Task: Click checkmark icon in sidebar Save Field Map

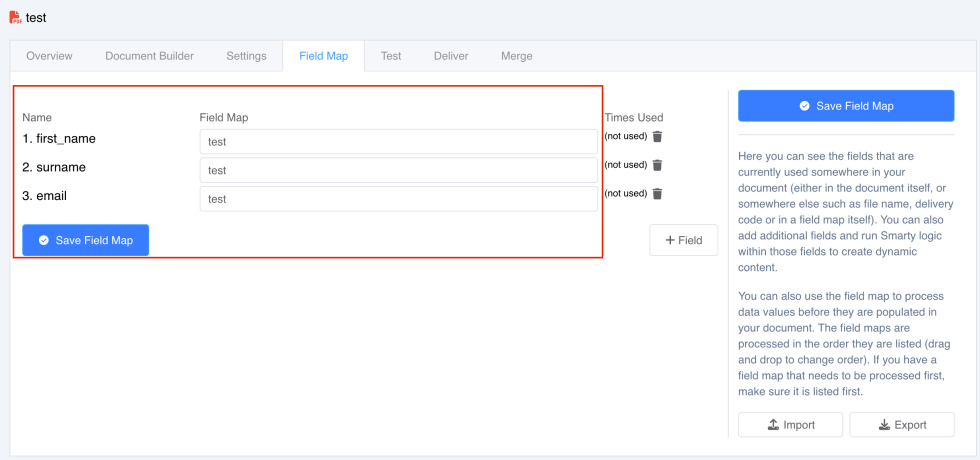Action: click(804, 106)
